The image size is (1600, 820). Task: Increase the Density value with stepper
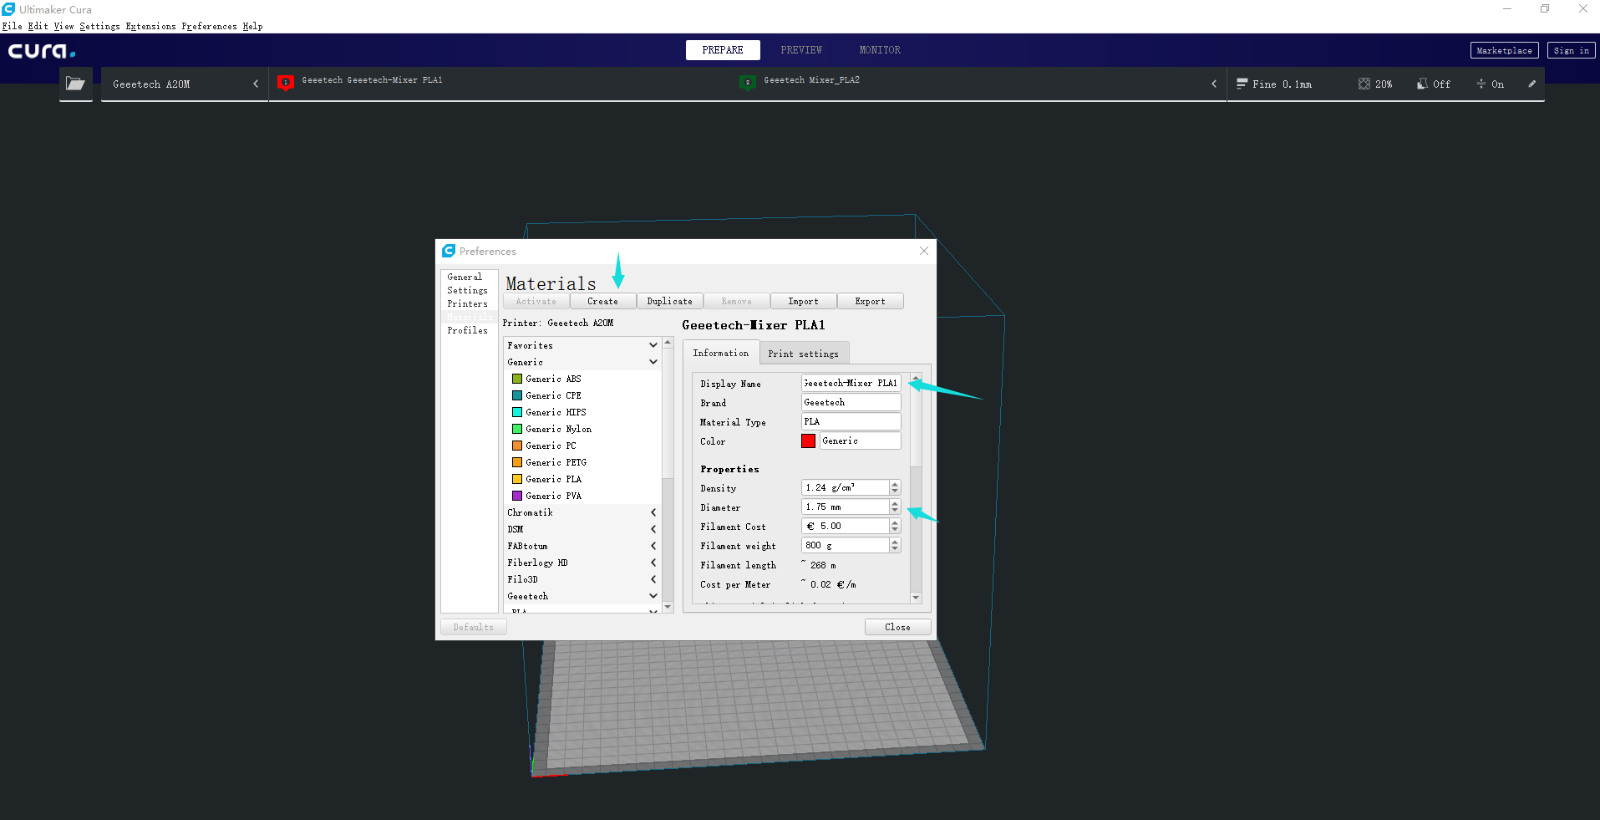[x=895, y=484]
